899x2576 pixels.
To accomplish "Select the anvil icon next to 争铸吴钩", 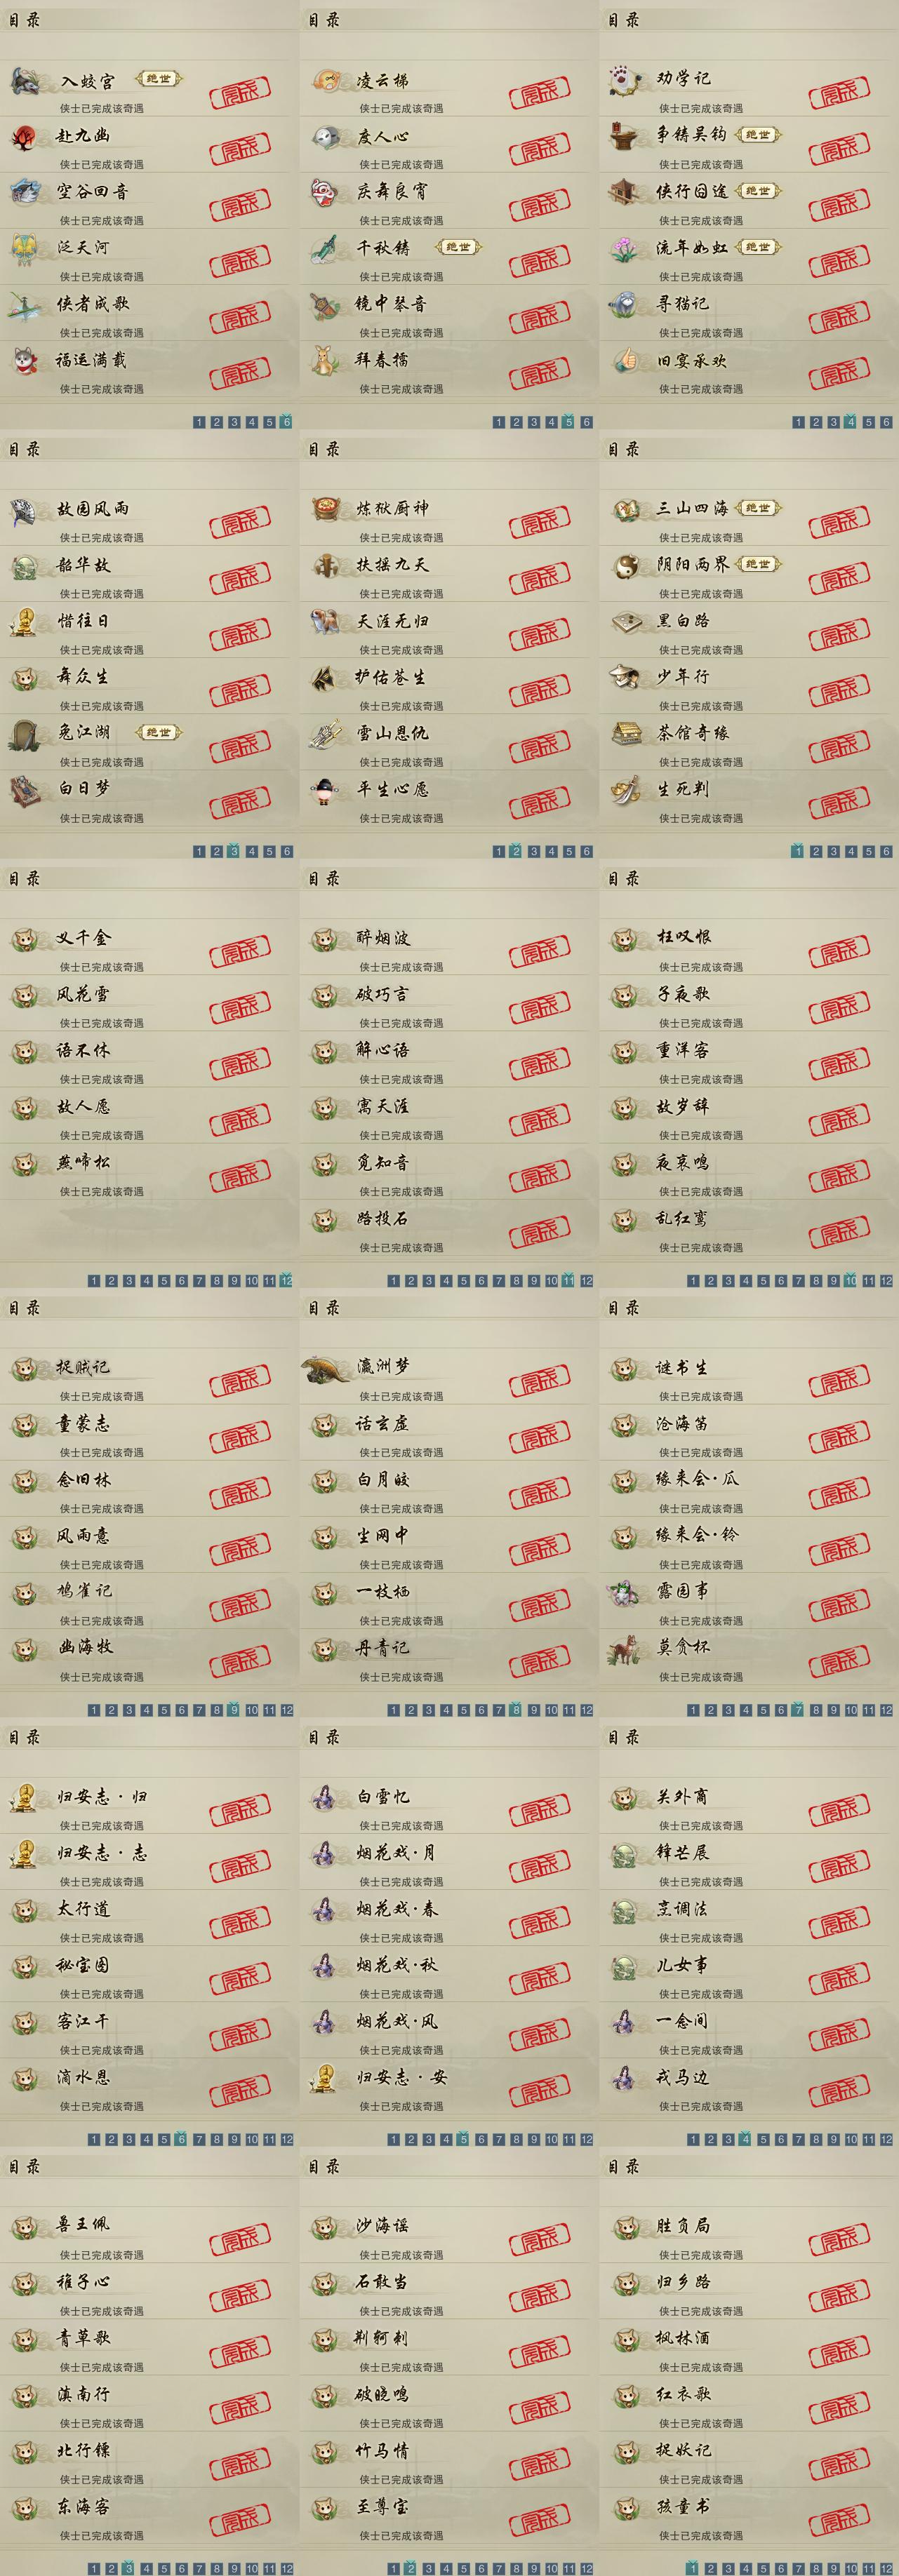I will [625, 136].
